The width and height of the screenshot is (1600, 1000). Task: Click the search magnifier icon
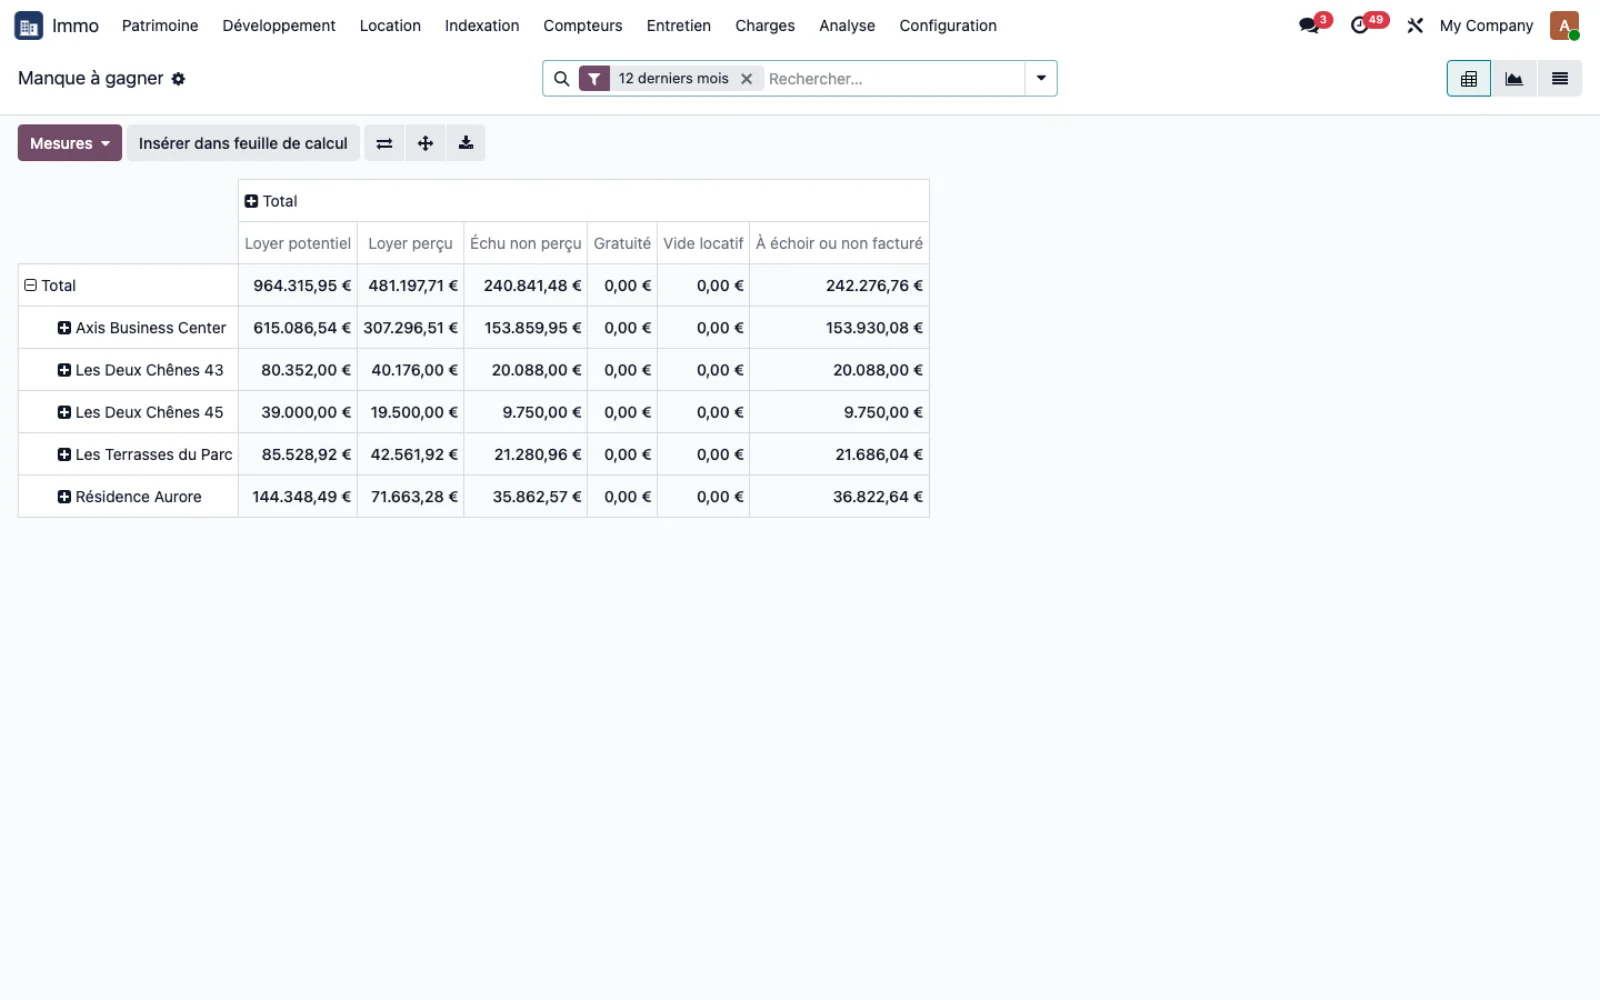pyautogui.click(x=562, y=79)
